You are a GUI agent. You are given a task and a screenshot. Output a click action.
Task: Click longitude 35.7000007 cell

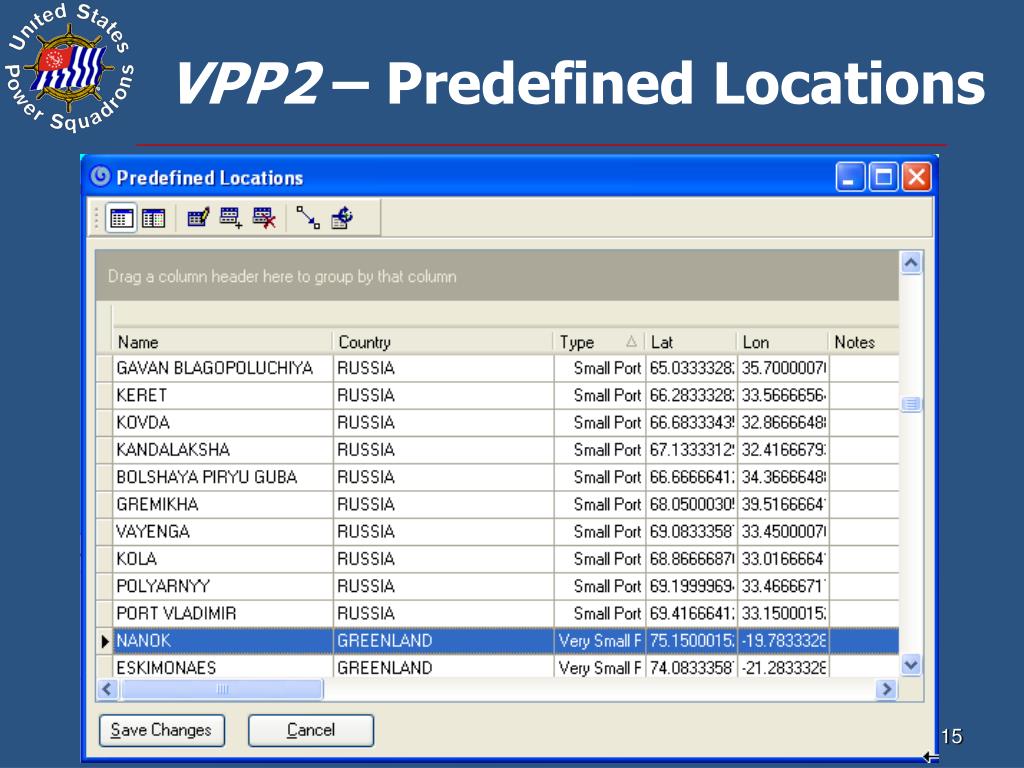784,368
